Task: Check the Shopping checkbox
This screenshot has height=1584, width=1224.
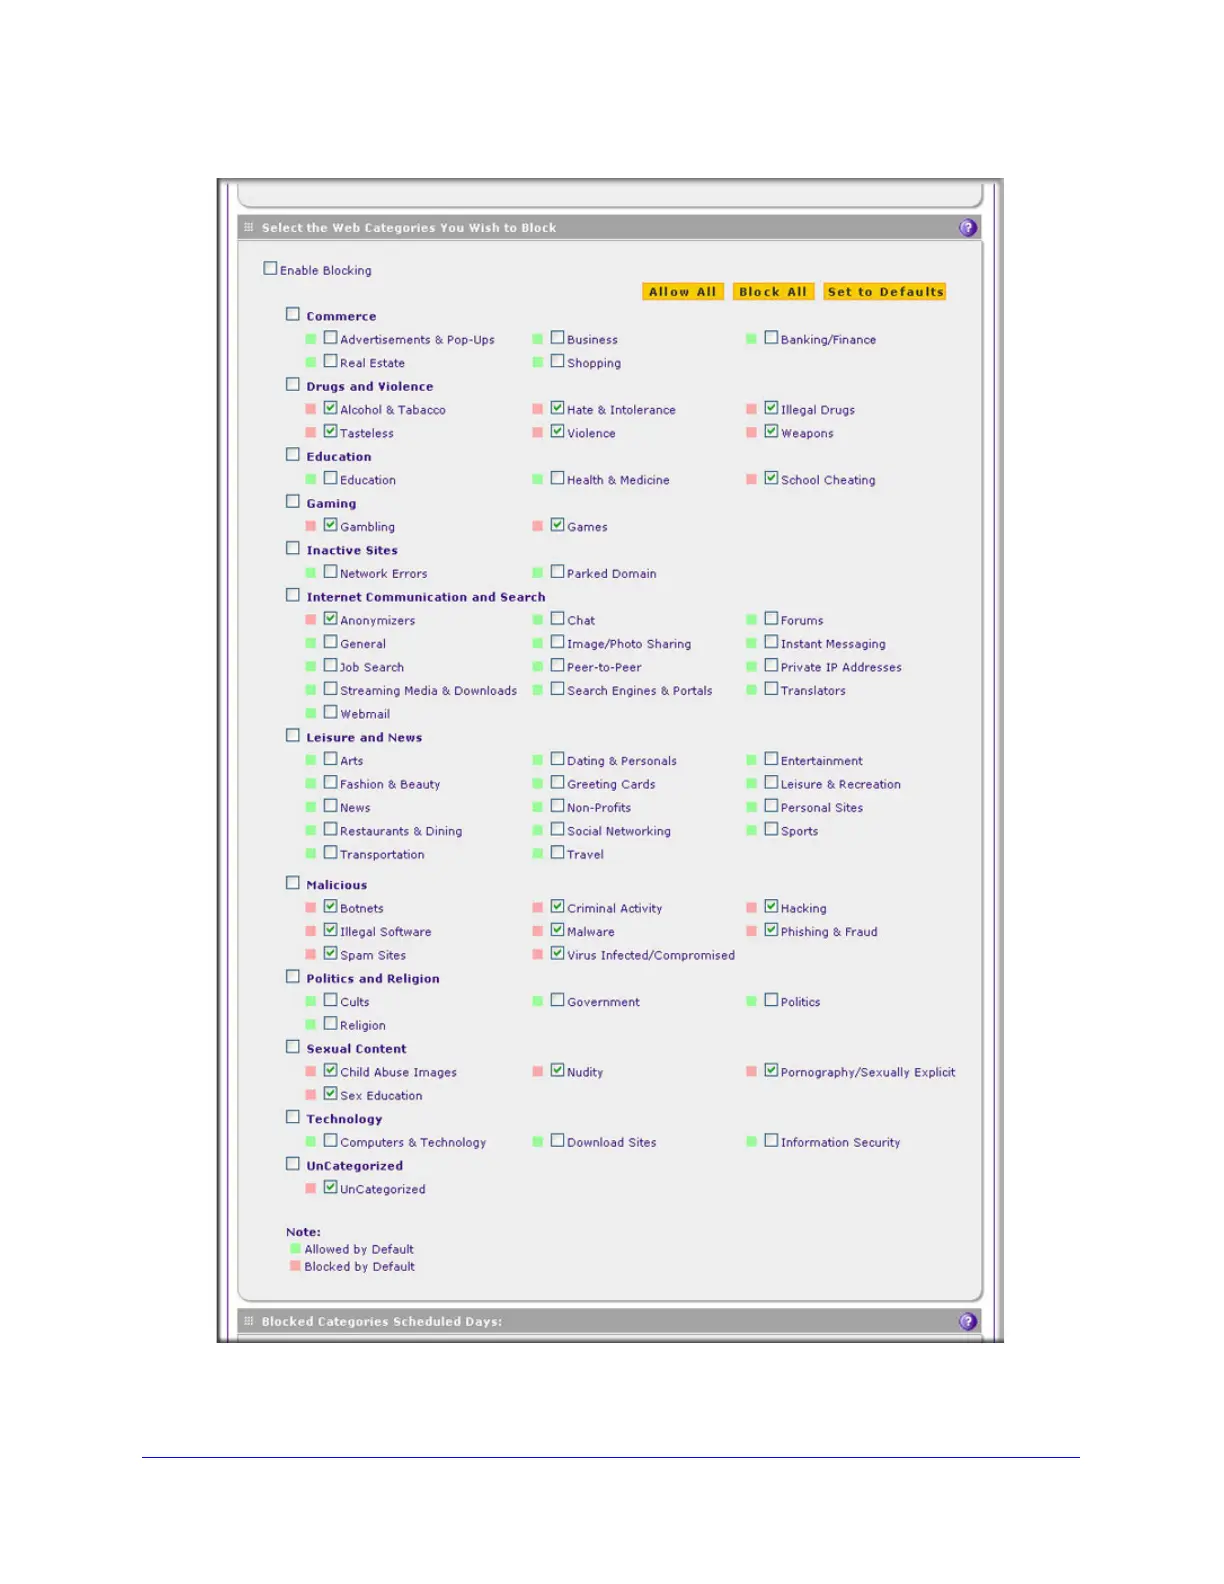Action: tap(558, 361)
